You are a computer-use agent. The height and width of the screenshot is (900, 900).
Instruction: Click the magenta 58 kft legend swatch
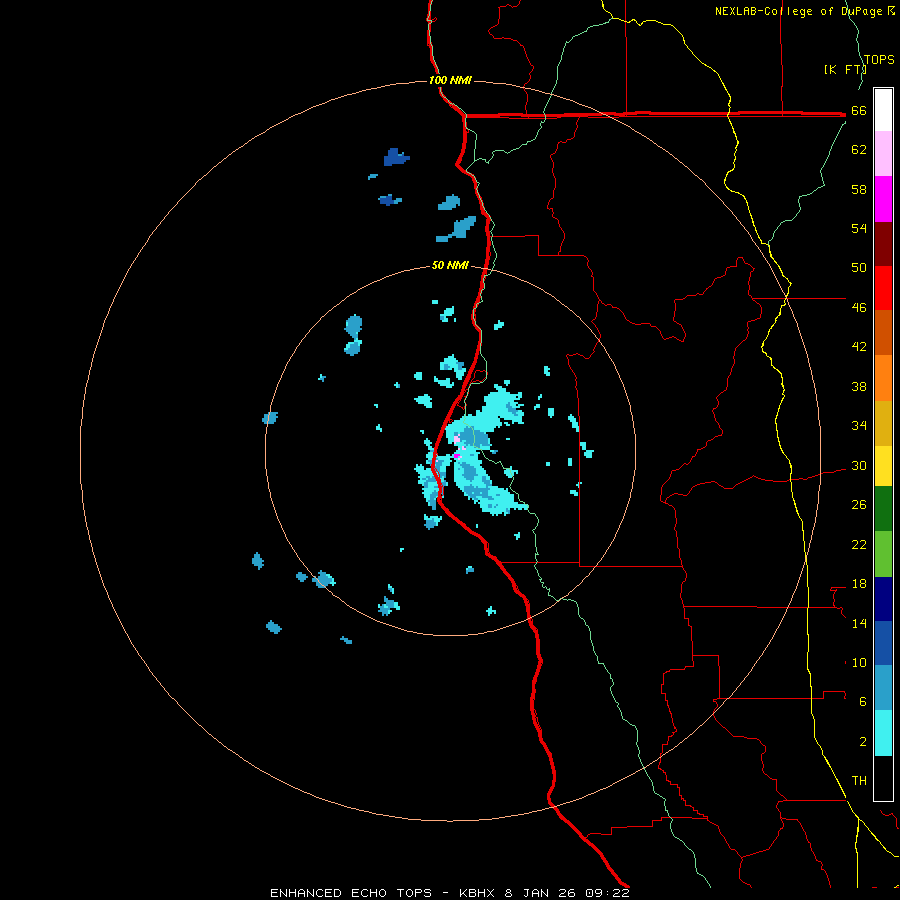pyautogui.click(x=883, y=199)
